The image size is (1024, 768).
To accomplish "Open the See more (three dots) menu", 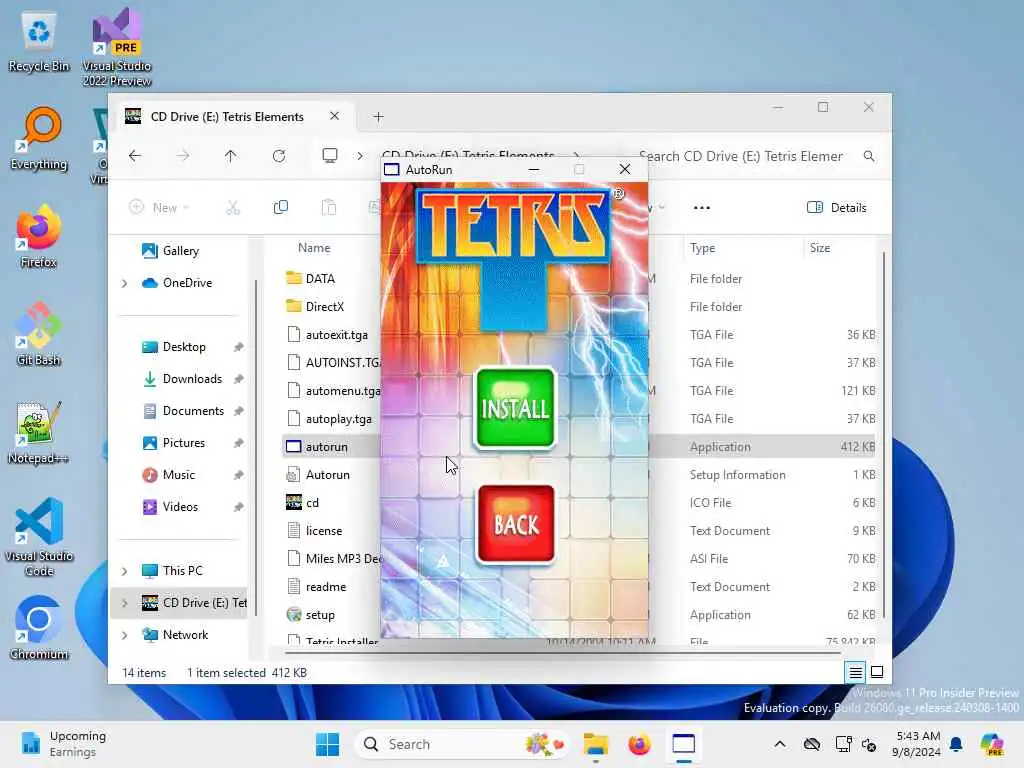I will 702,208.
